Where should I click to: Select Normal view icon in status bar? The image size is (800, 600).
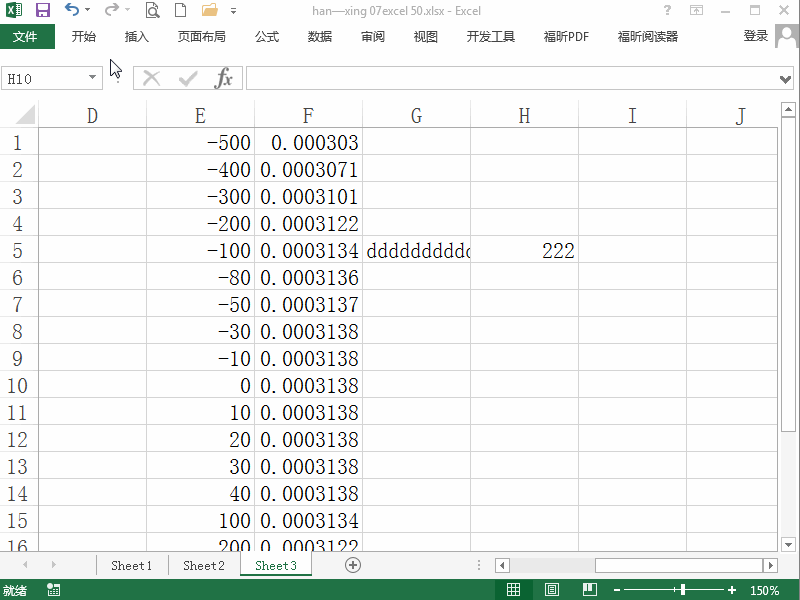pyautogui.click(x=515, y=589)
